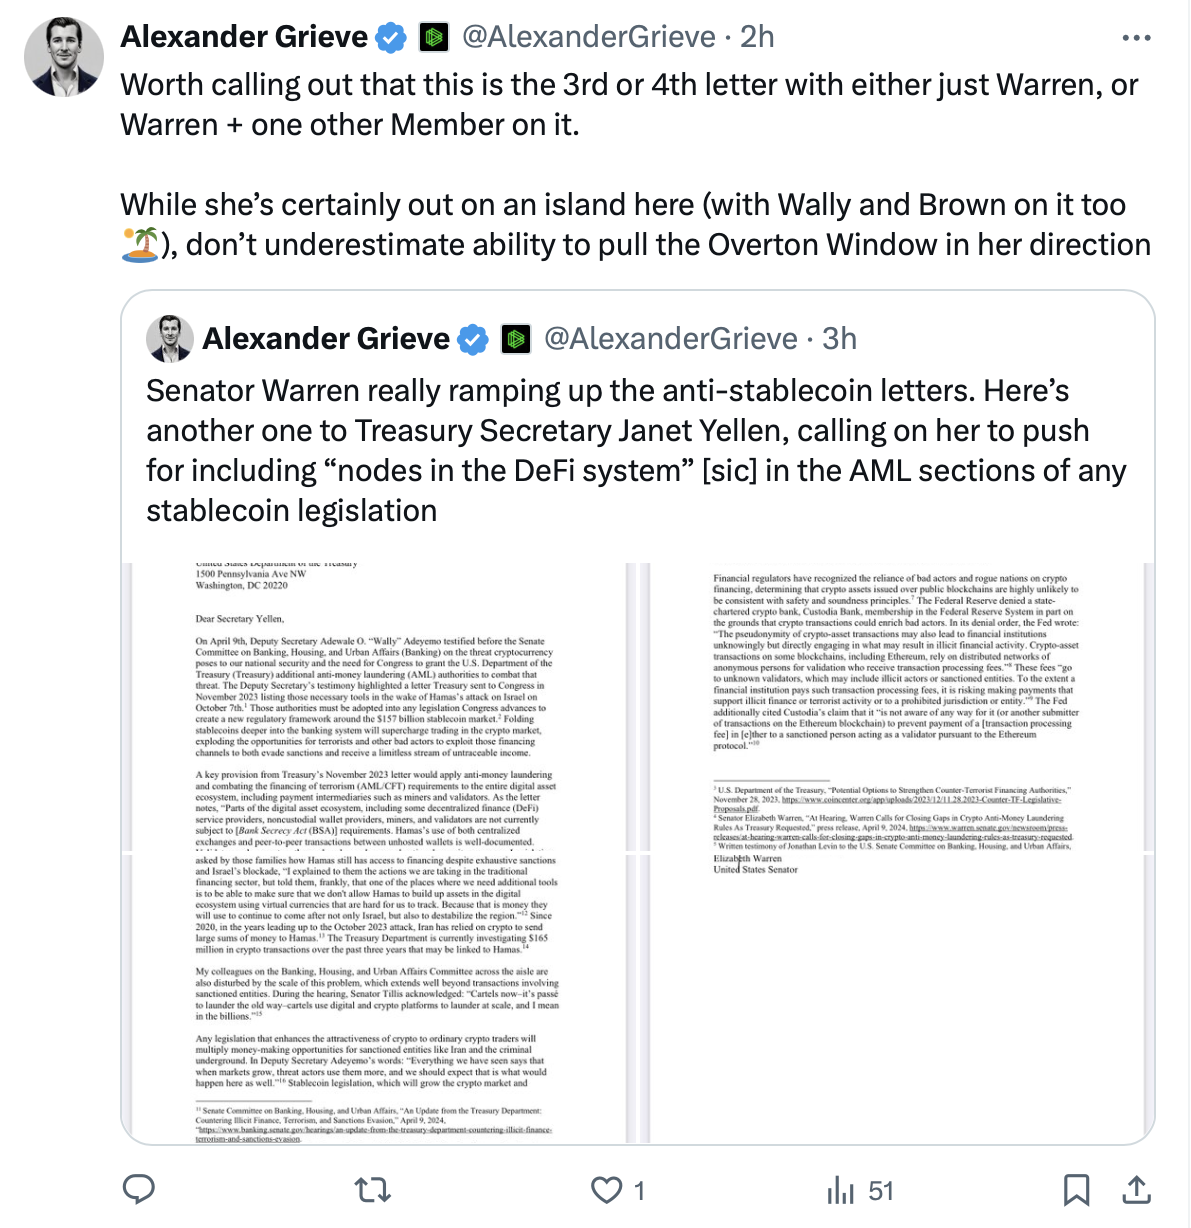Open Alexander Grieve display name in main tweet
Image resolution: width=1191 pixels, height=1228 pixels.
point(244,37)
